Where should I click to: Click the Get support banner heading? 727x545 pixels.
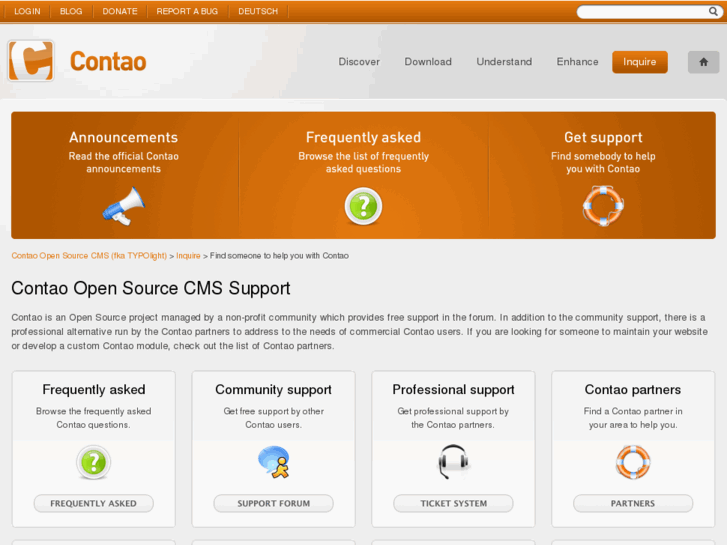tap(603, 137)
